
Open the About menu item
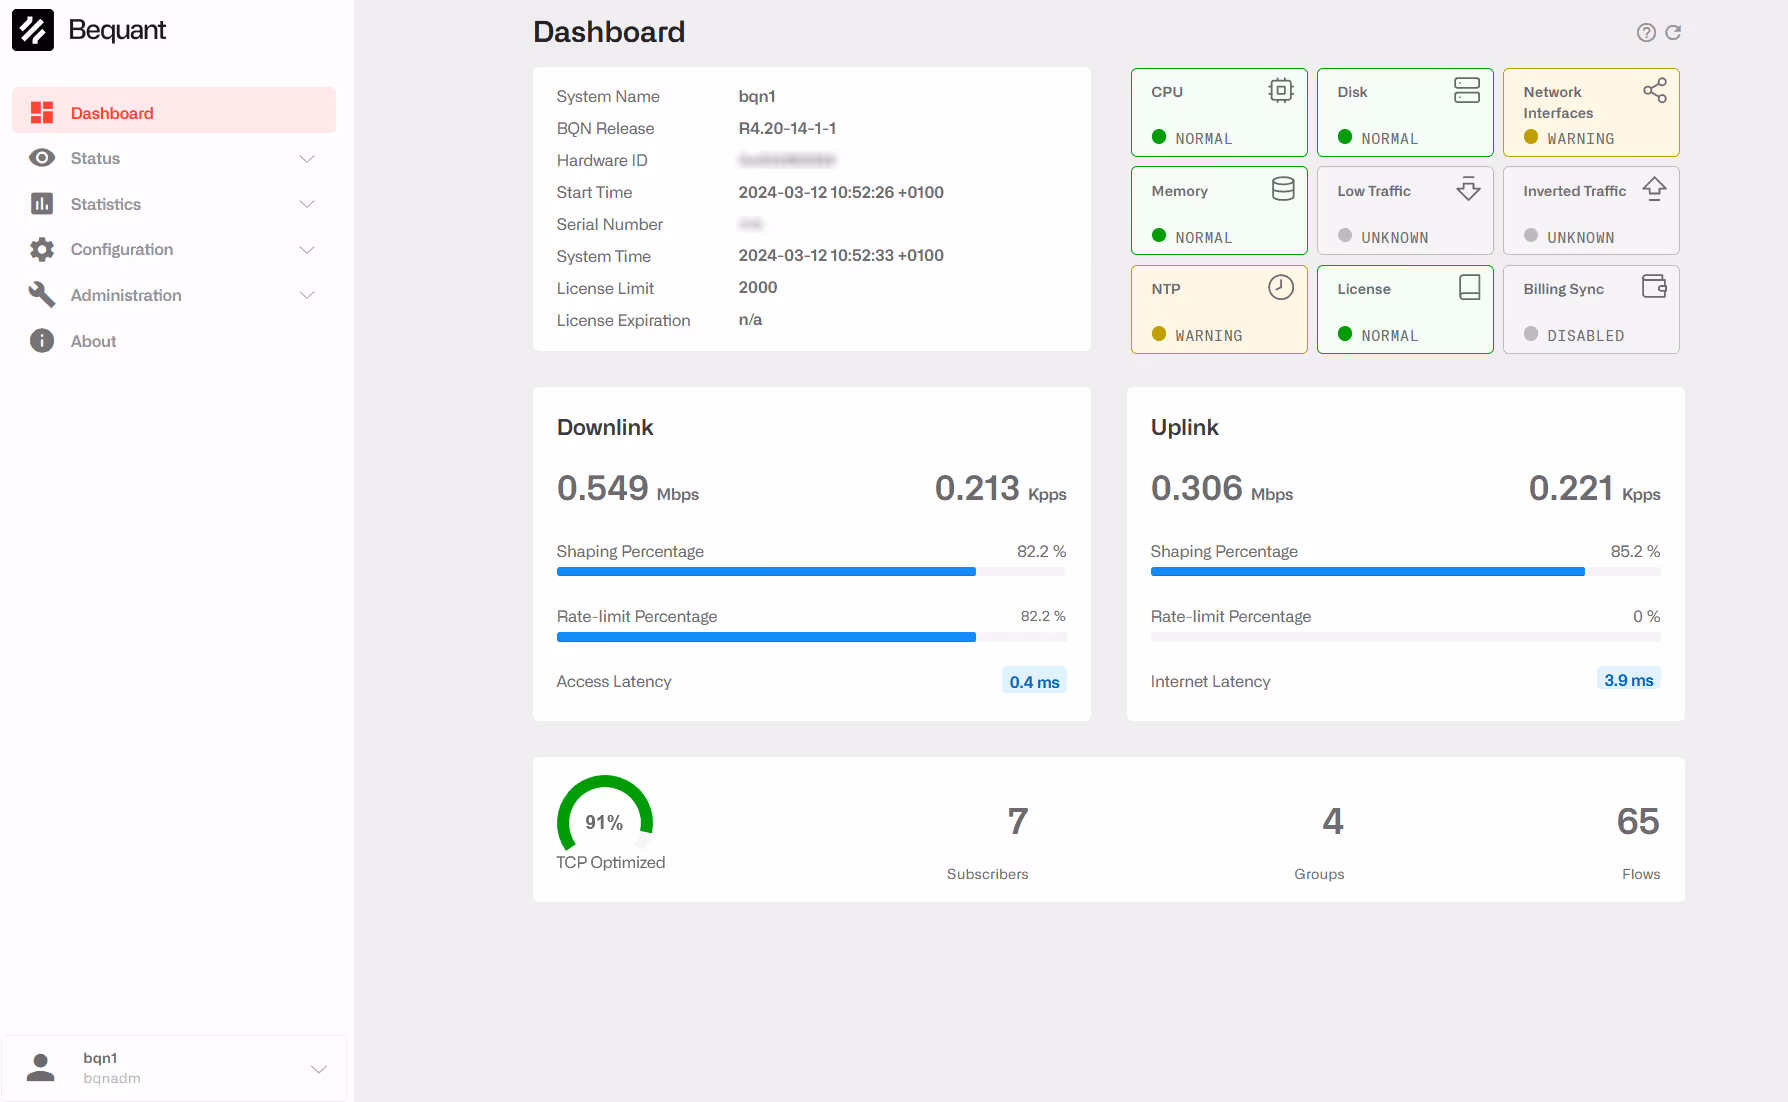[x=174, y=341]
